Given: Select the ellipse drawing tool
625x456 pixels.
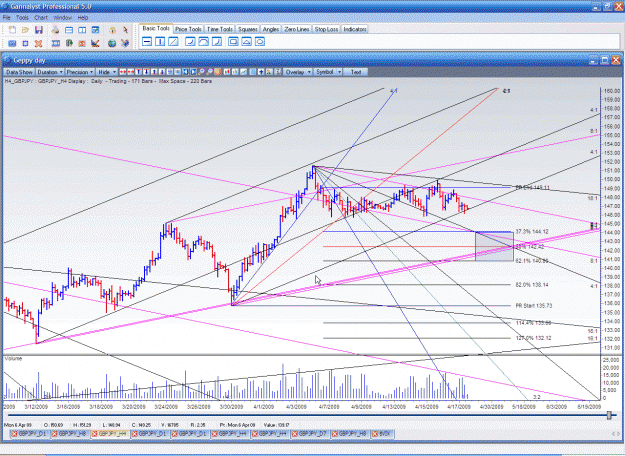Looking at the screenshot, I should (260, 41).
